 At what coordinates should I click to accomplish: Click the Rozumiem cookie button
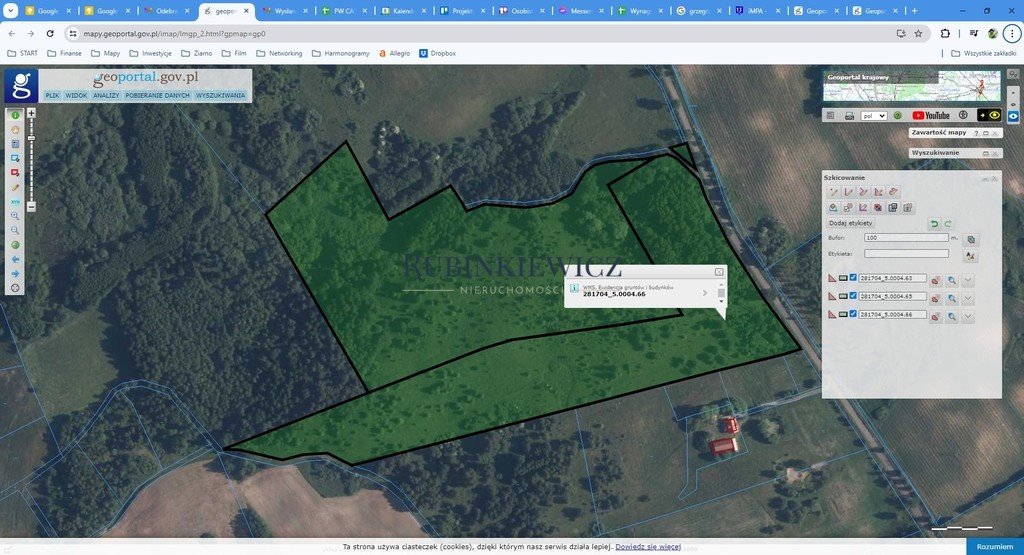(994, 547)
